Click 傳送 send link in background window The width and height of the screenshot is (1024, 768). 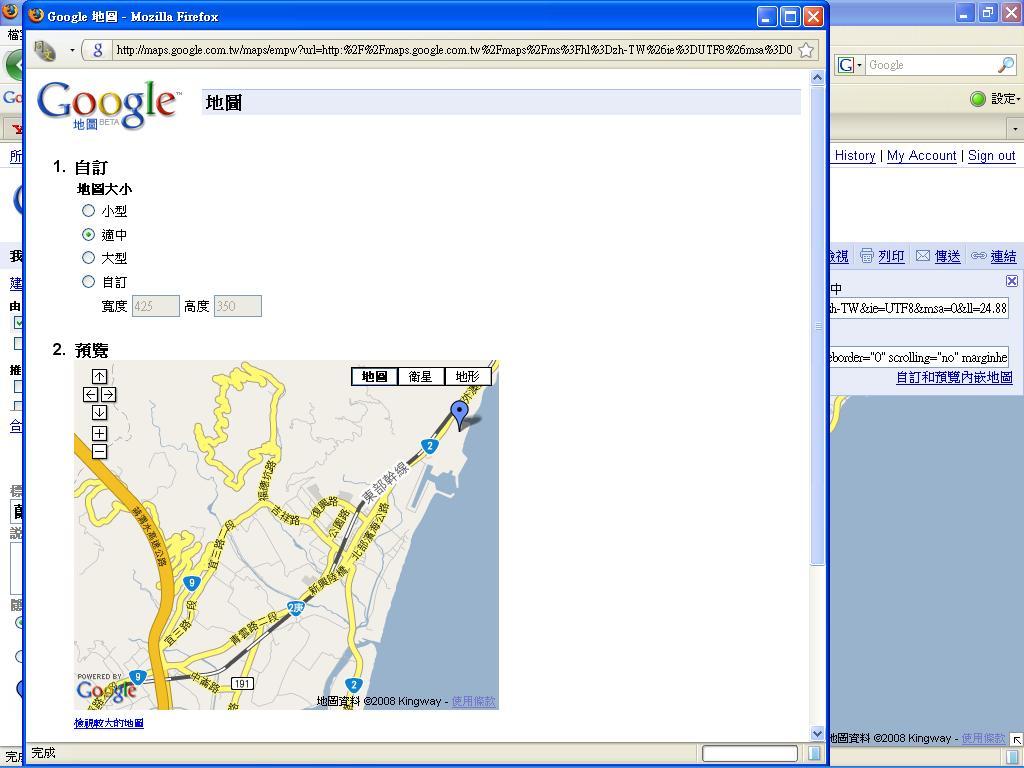click(948, 256)
